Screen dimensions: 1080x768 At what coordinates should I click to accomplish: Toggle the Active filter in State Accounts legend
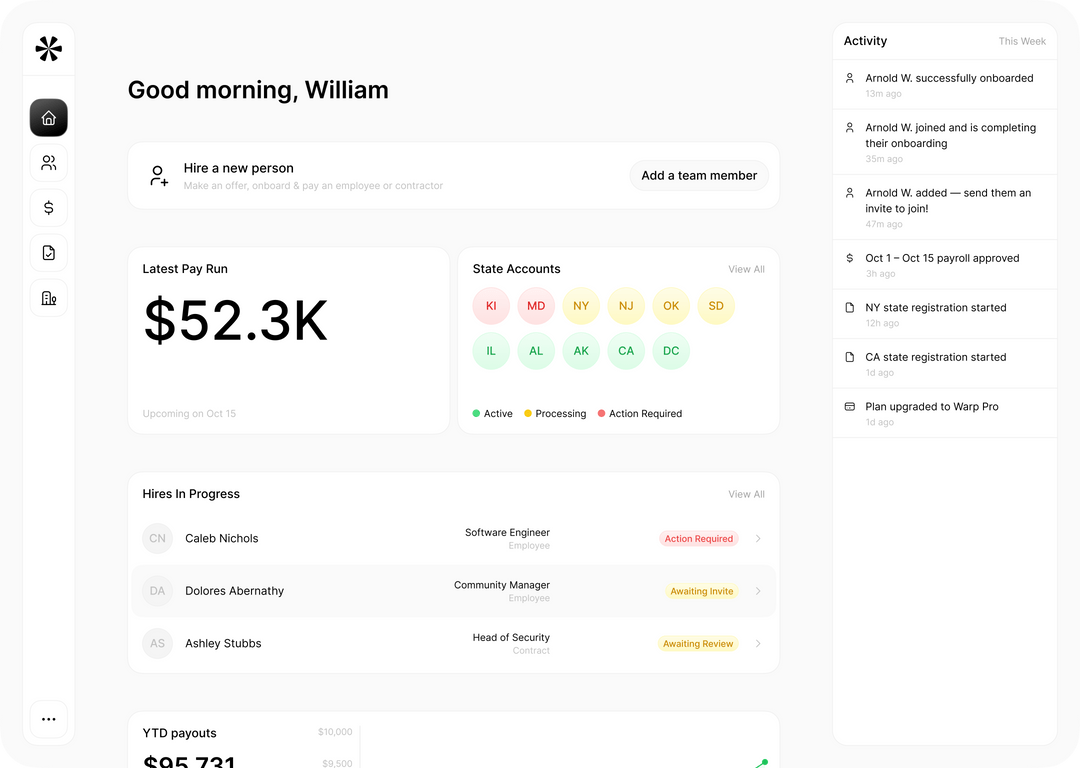click(x=493, y=413)
